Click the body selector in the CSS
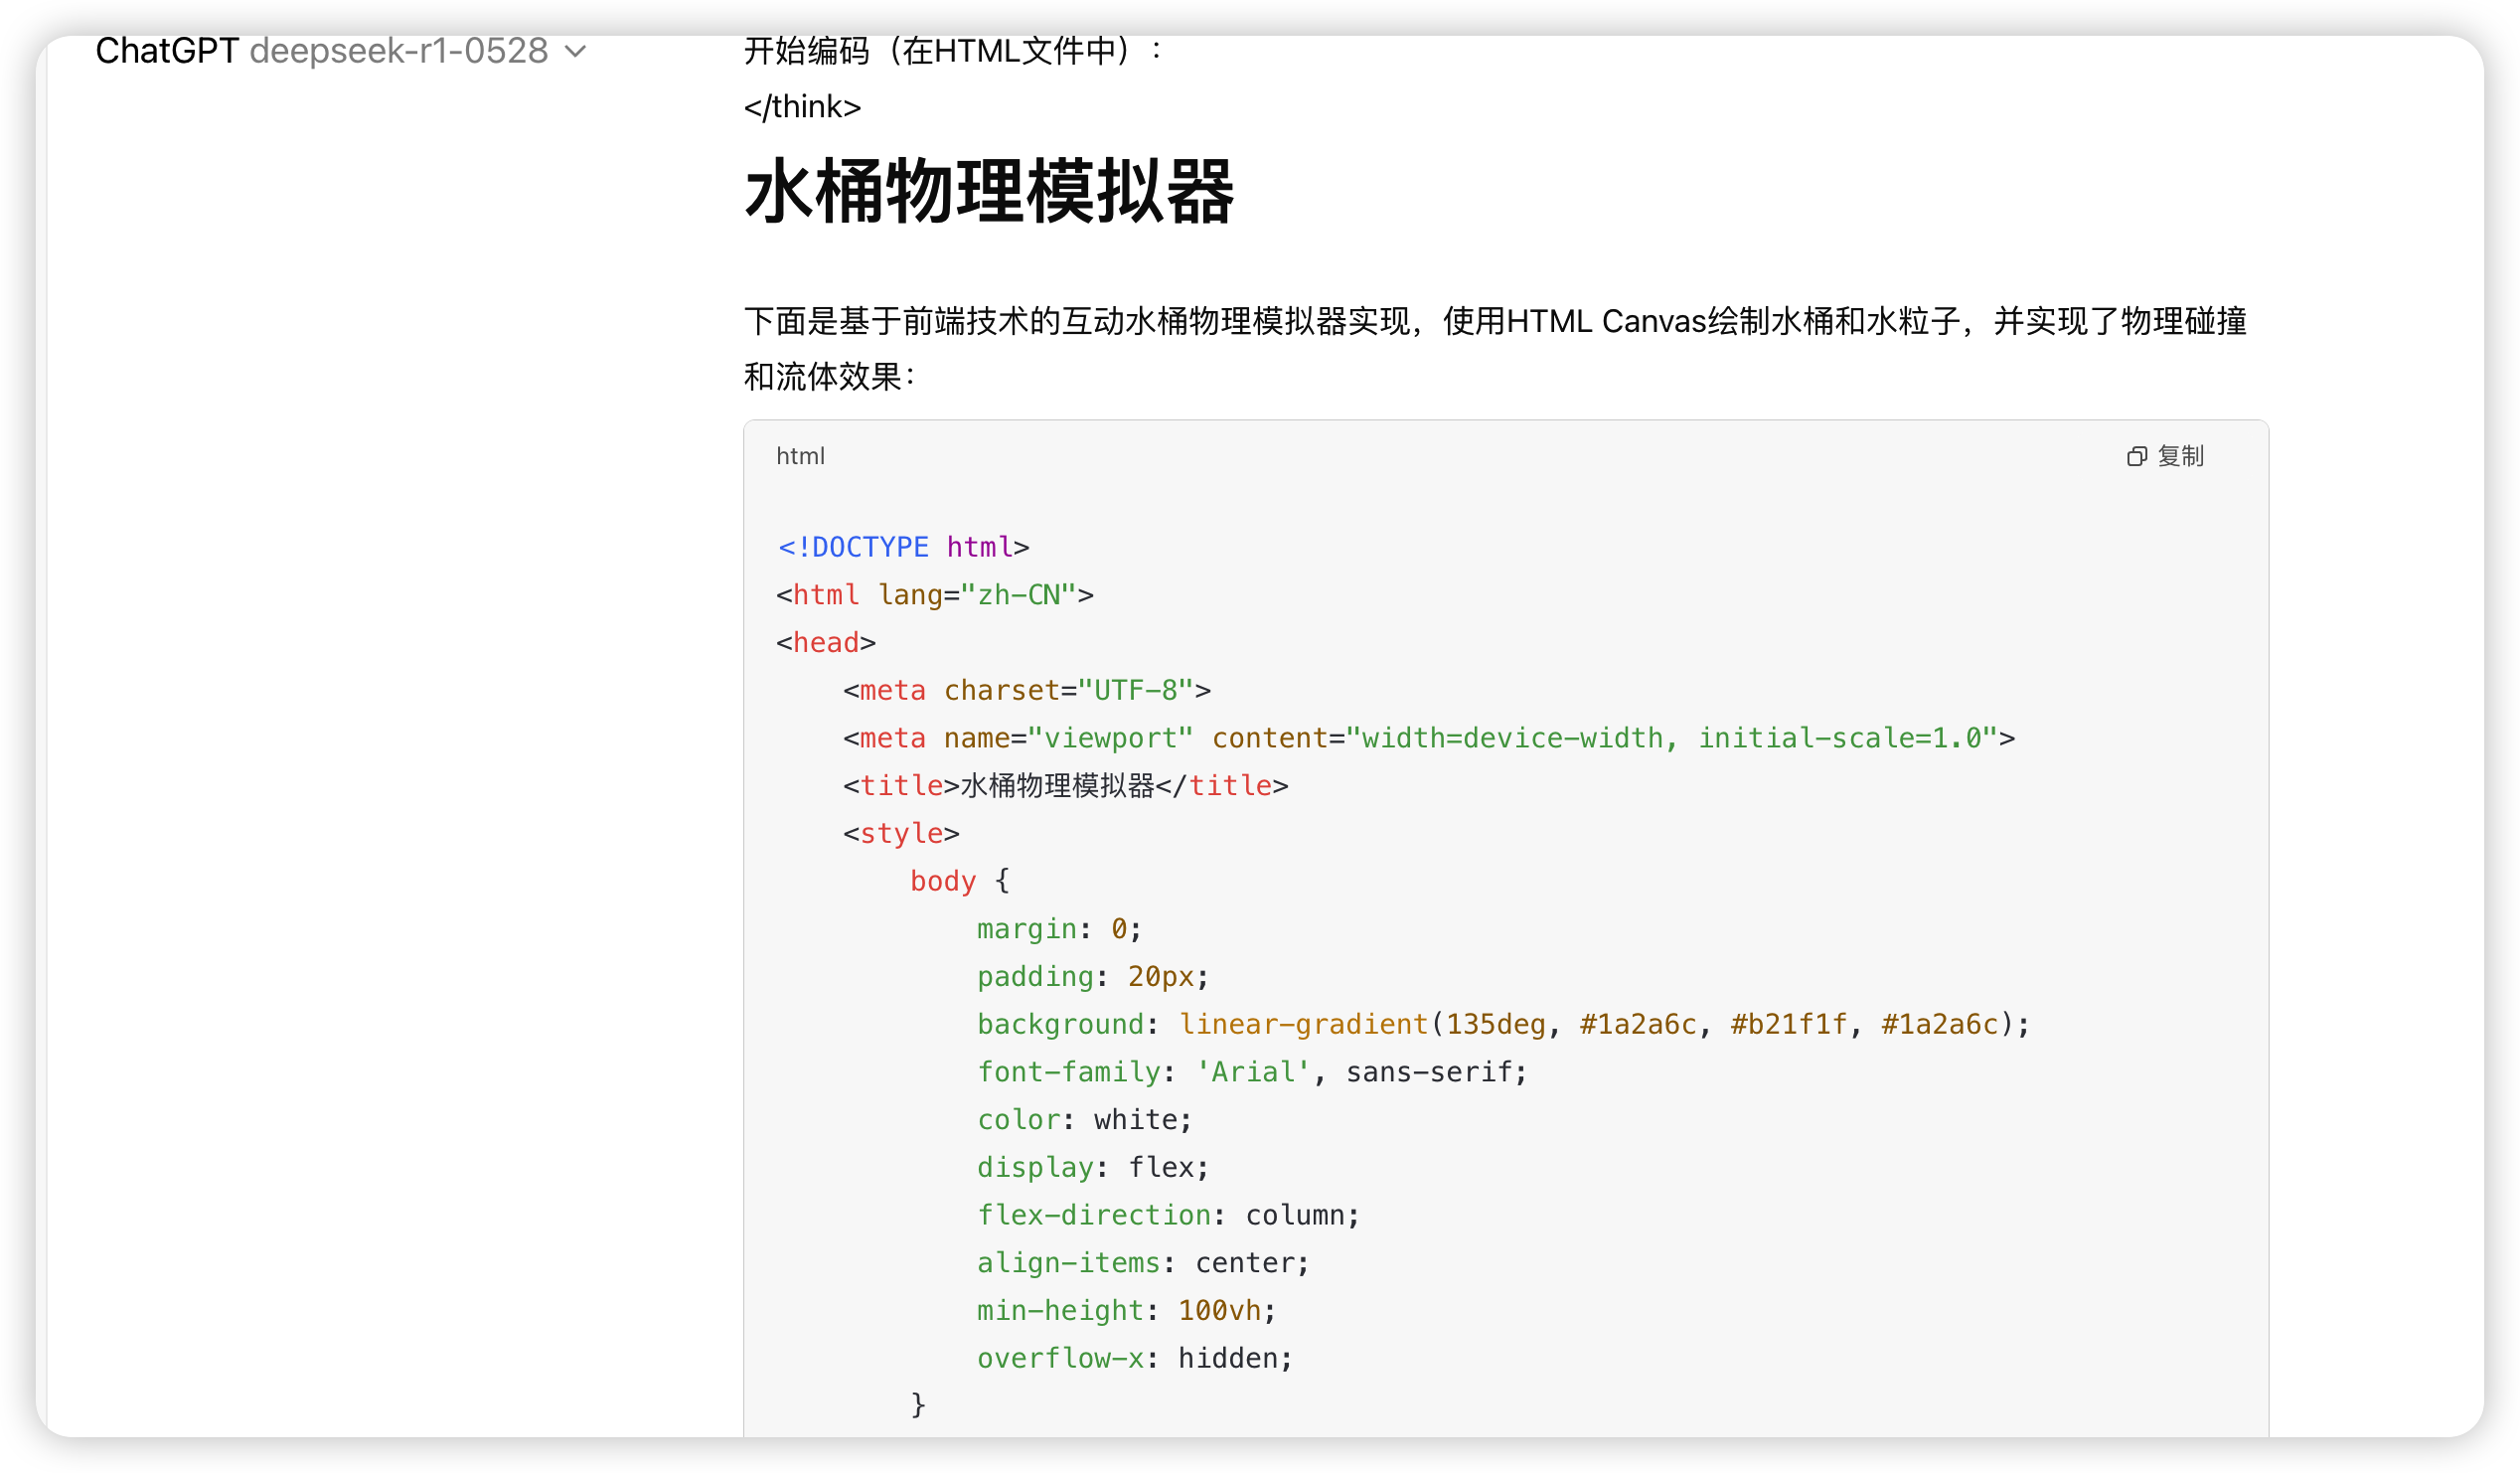Image resolution: width=2520 pixels, height=1473 pixels. [942, 881]
